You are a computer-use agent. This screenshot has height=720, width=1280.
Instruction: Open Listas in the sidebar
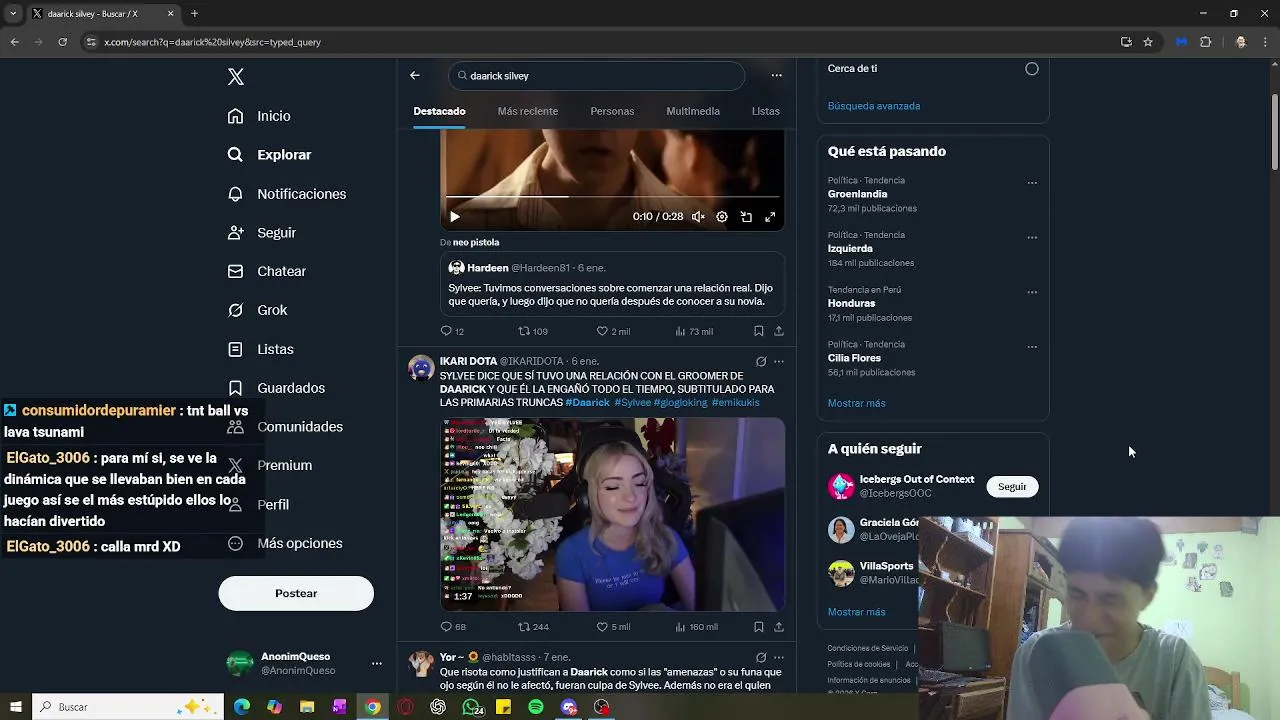tap(260, 349)
